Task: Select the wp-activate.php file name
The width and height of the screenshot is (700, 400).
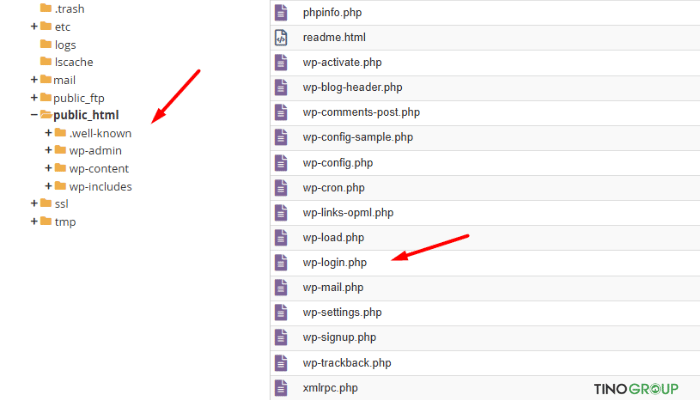Action: (342, 62)
